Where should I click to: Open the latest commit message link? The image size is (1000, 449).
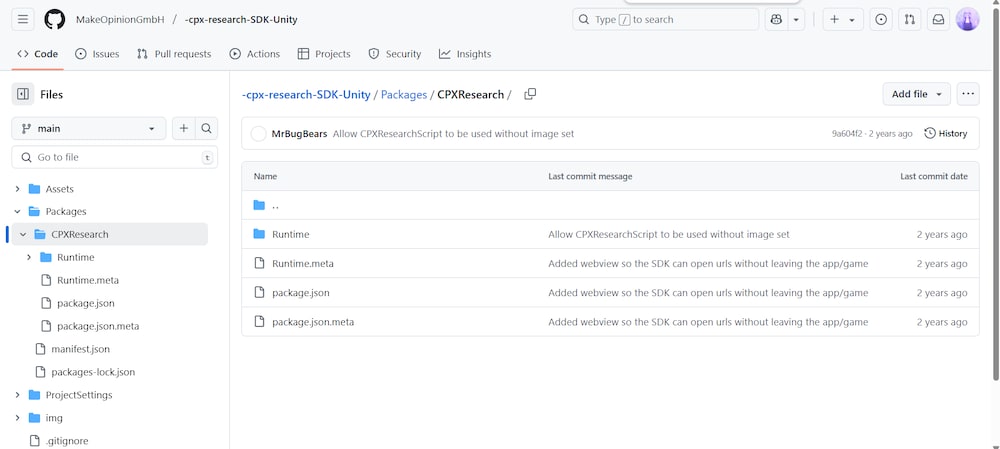point(453,134)
